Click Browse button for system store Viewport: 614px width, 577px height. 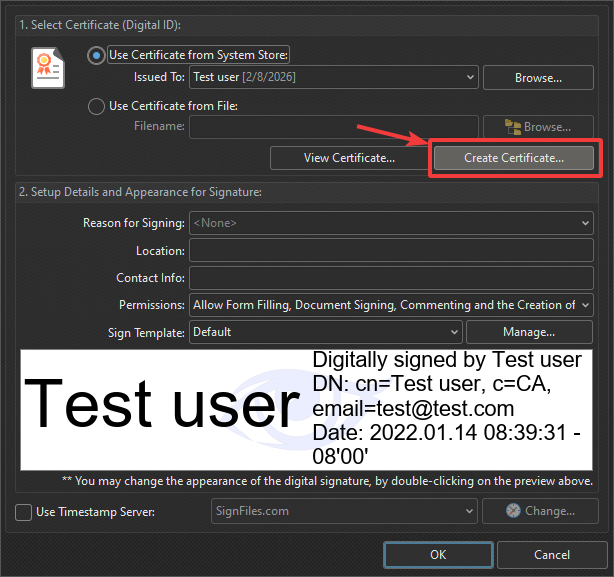[538, 77]
